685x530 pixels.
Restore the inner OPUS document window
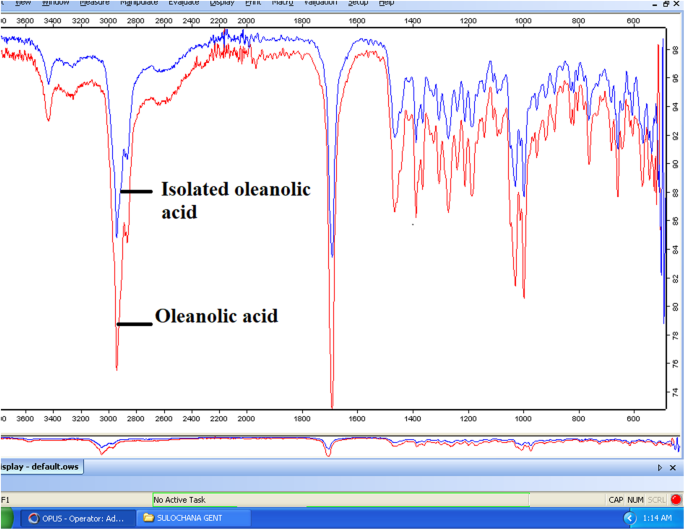click(x=666, y=3)
